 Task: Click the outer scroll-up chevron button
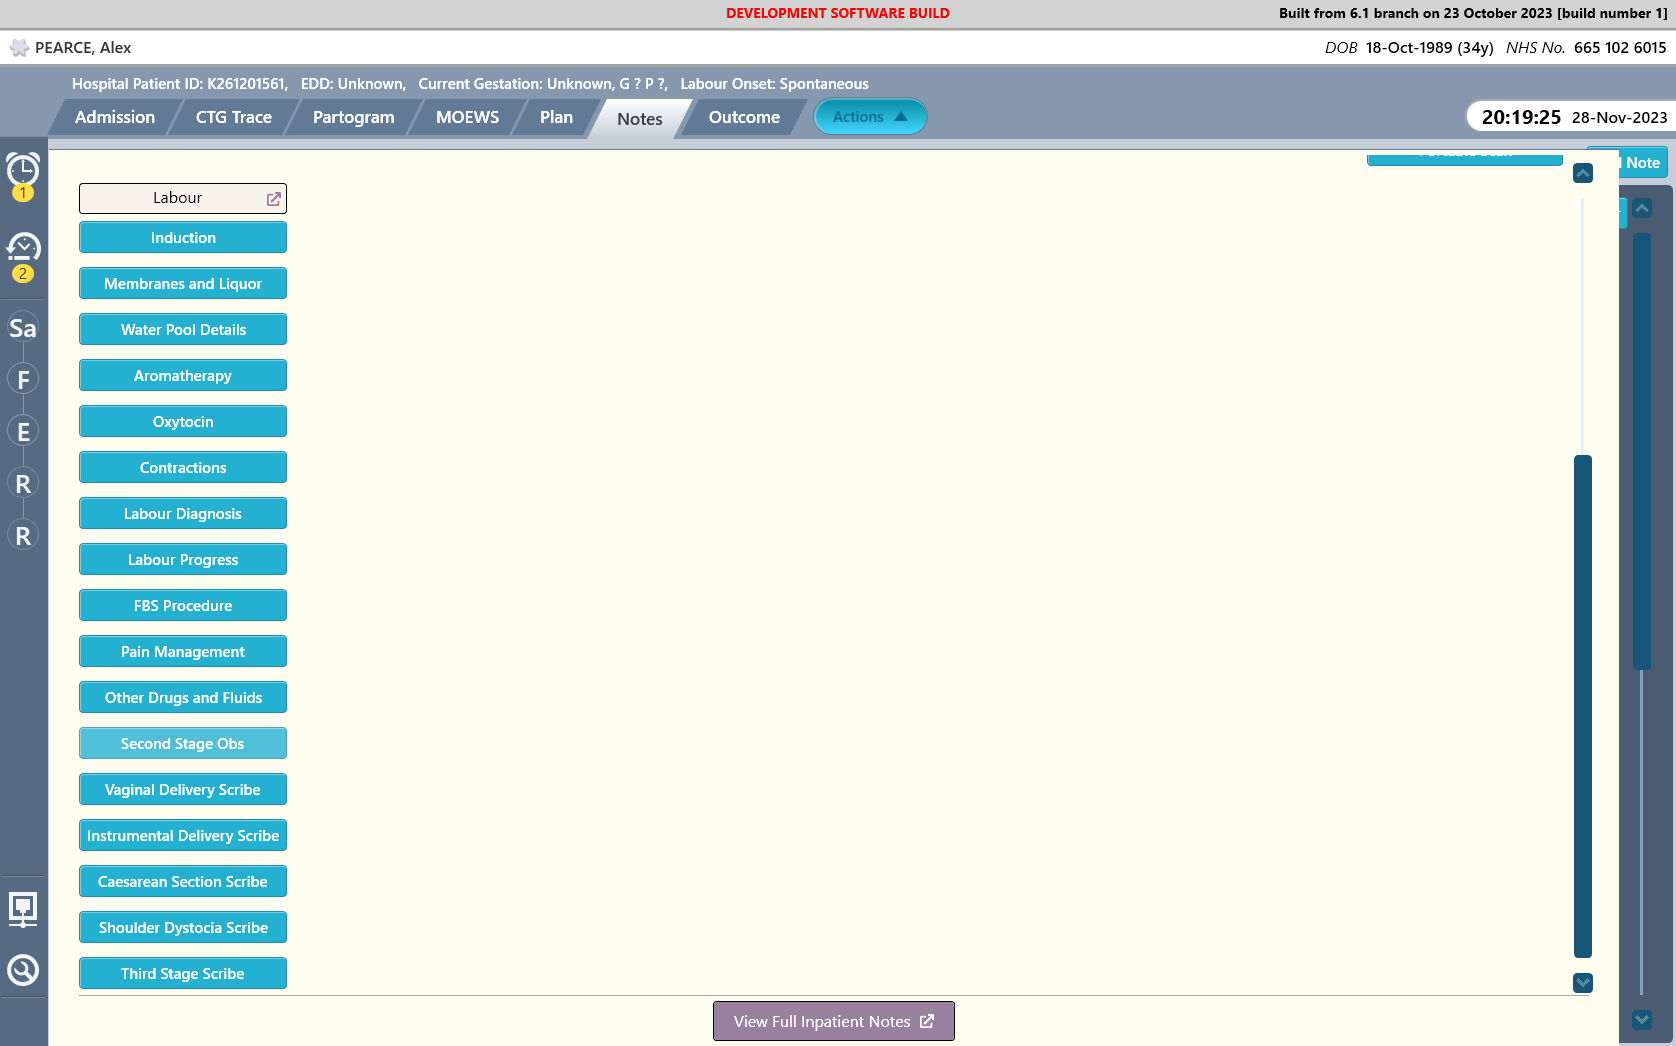[1642, 208]
